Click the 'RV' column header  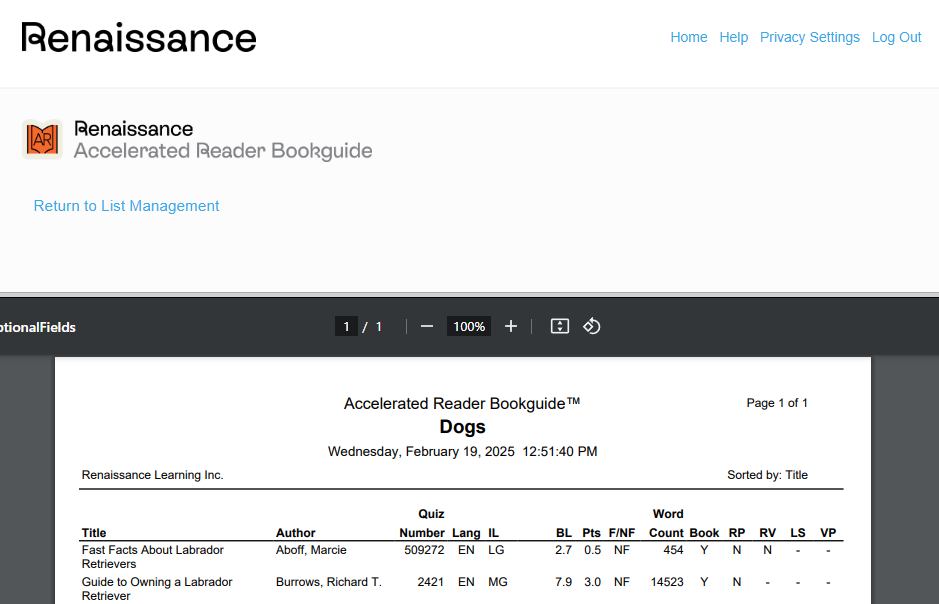coord(767,533)
